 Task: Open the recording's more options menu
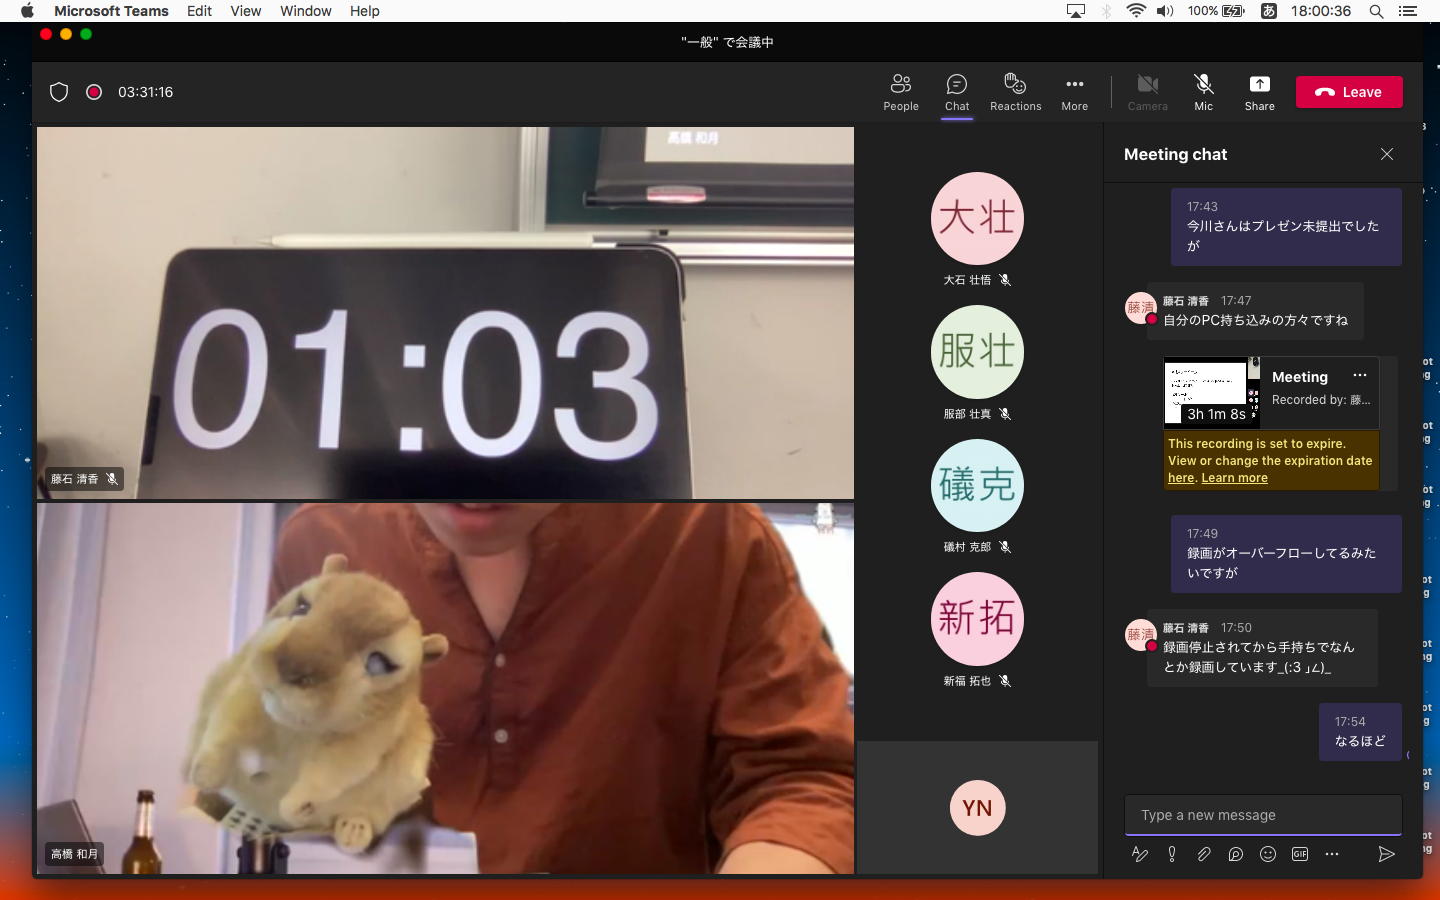[x=1360, y=376]
